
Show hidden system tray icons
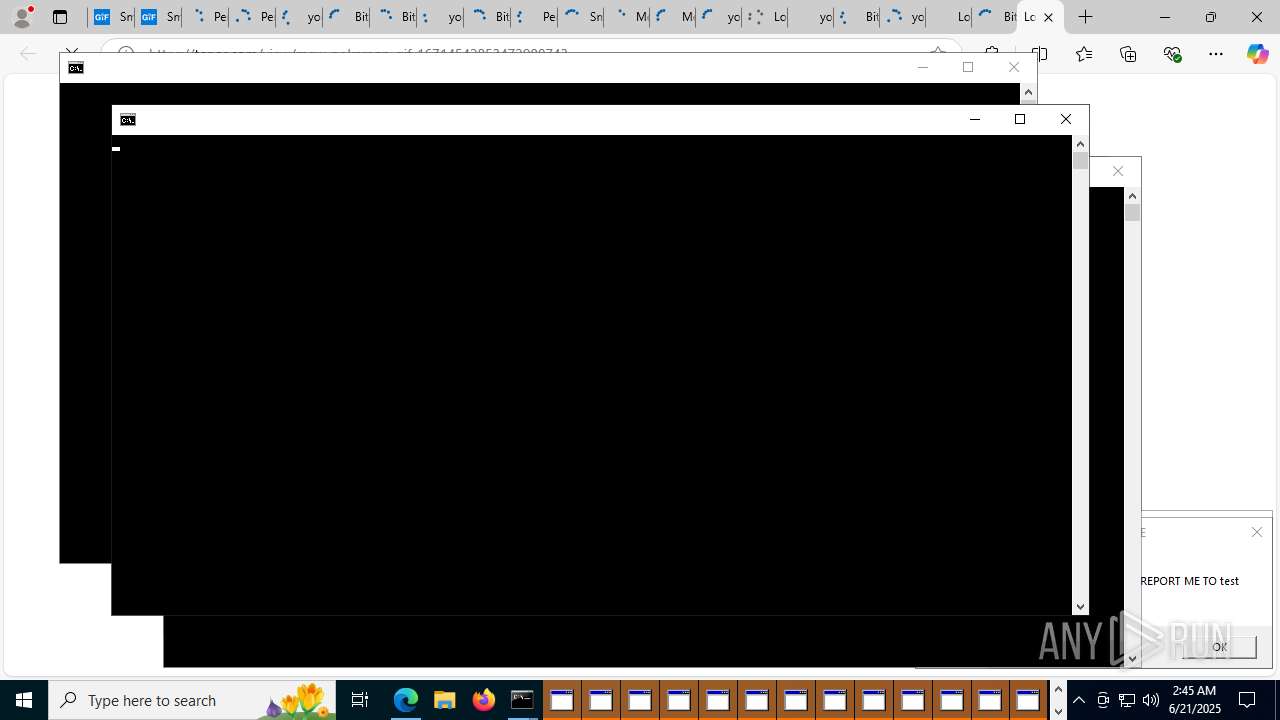[1079, 700]
